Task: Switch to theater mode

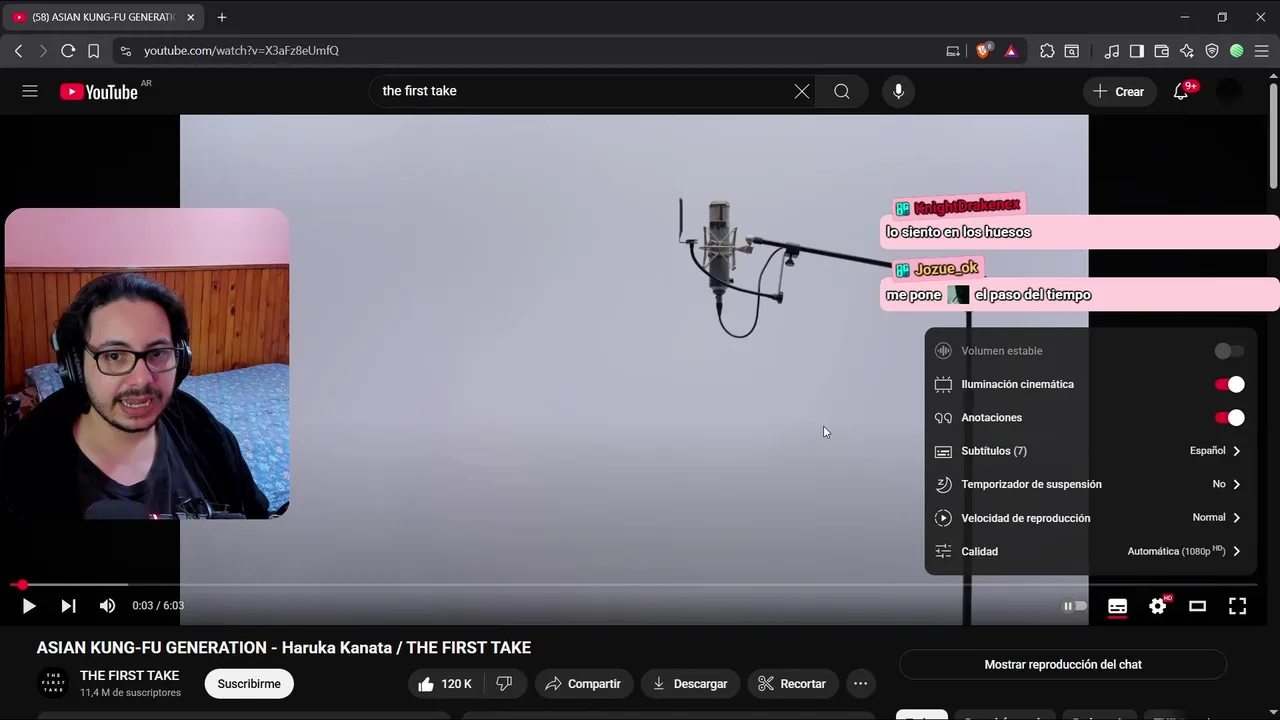Action: point(1197,606)
